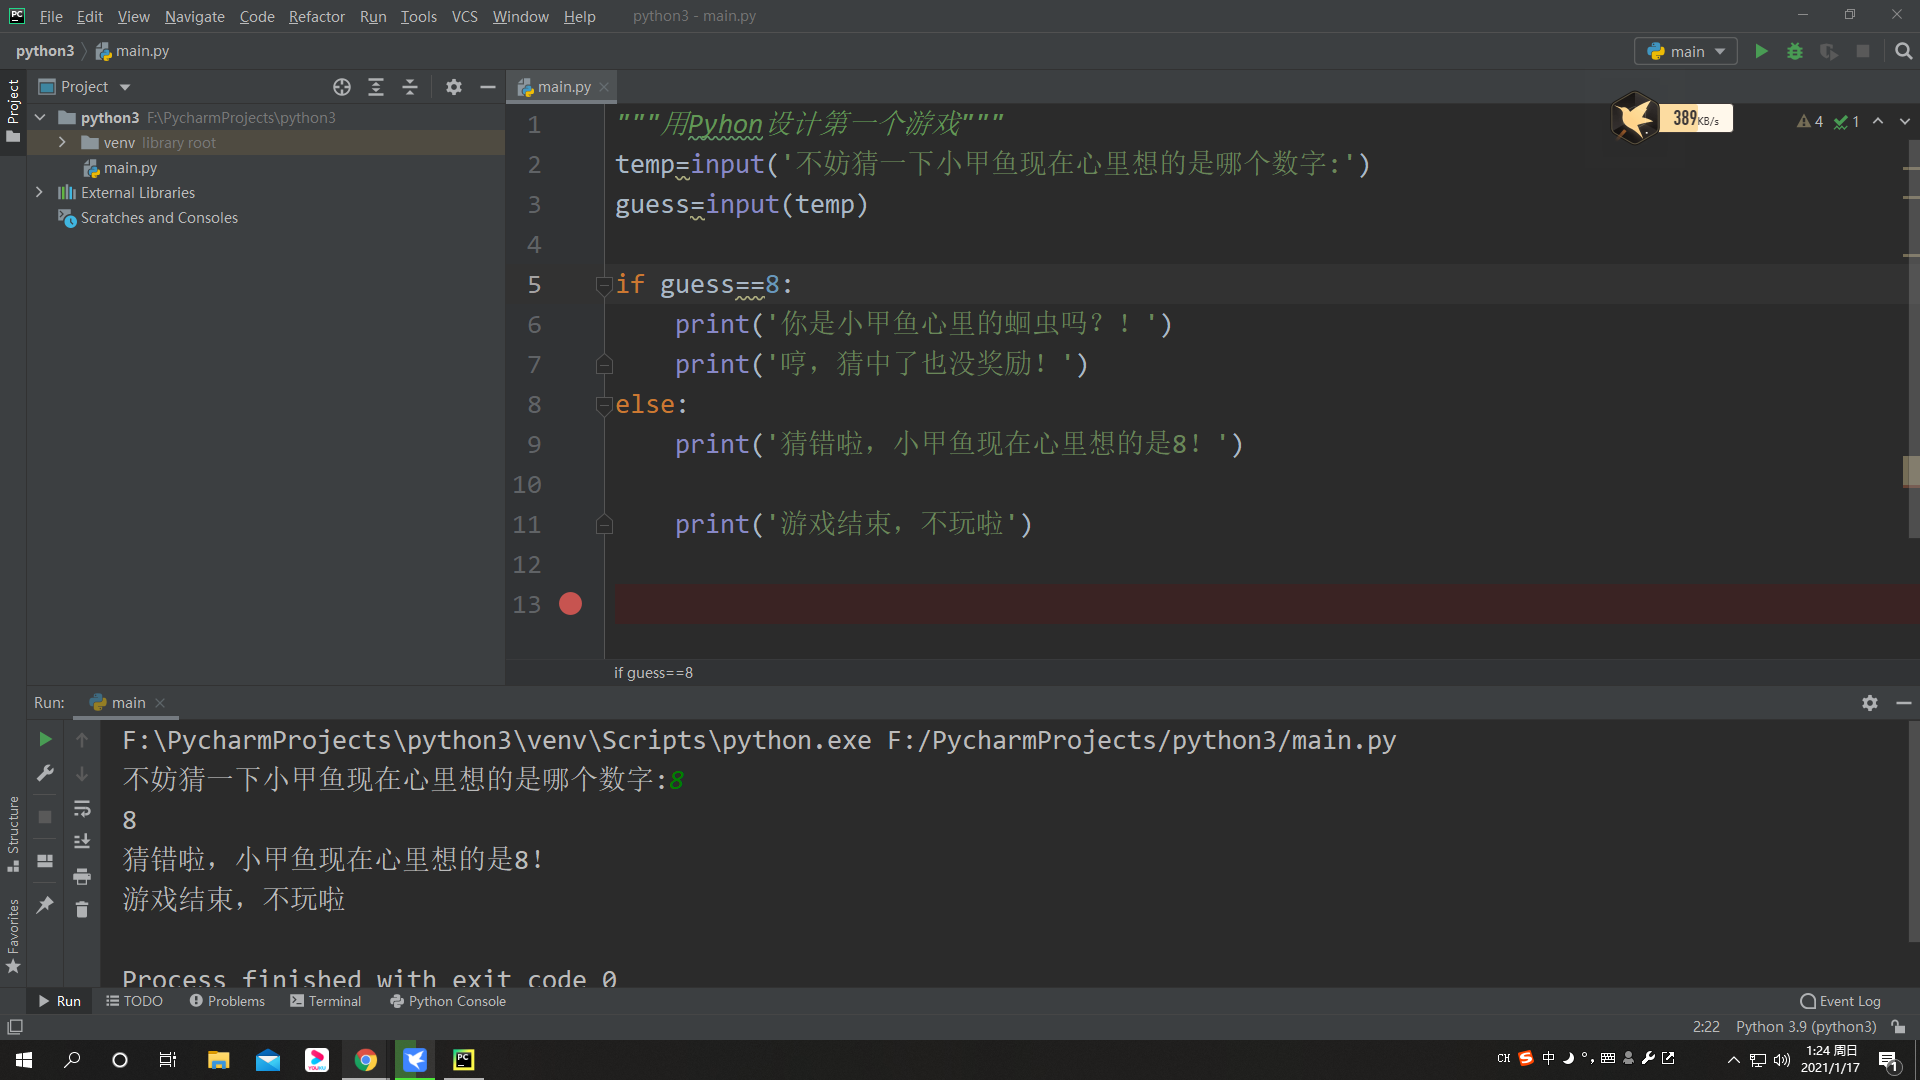The image size is (1920, 1080).
Task: Remove breakpoint on line 13
Action: [570, 604]
